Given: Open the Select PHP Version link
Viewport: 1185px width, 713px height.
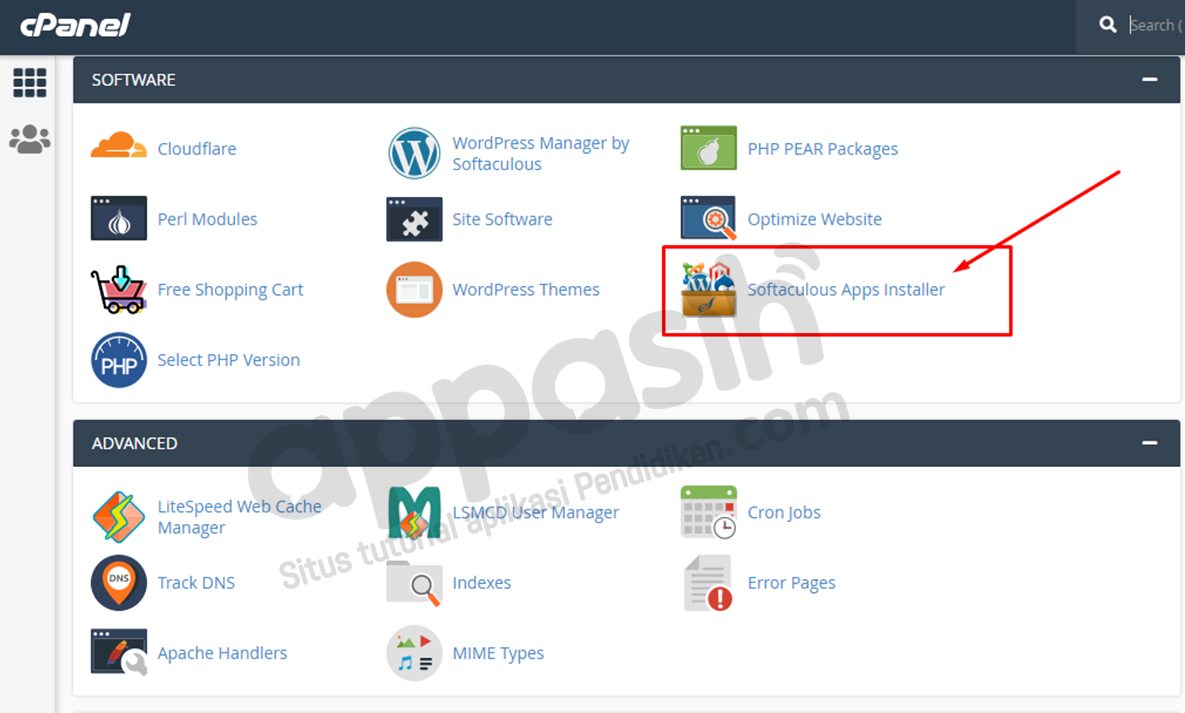Looking at the screenshot, I should pyautogui.click(x=228, y=360).
